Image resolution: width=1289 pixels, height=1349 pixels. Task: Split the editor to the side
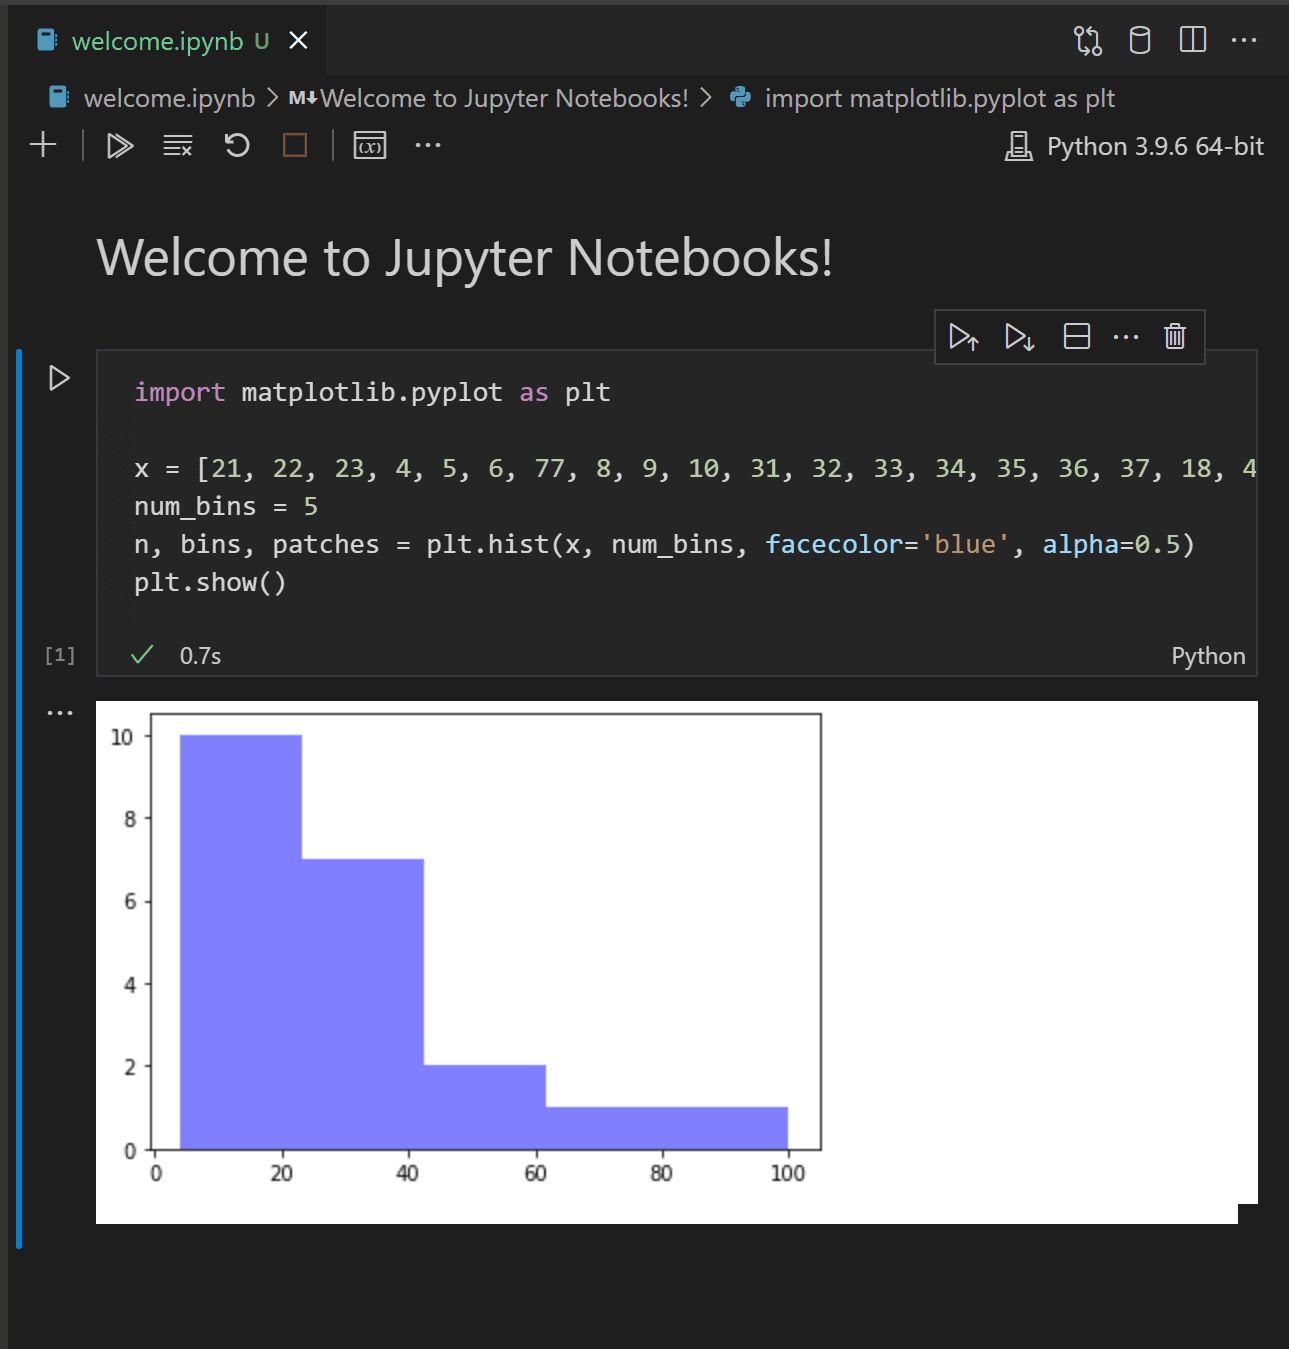coord(1192,40)
